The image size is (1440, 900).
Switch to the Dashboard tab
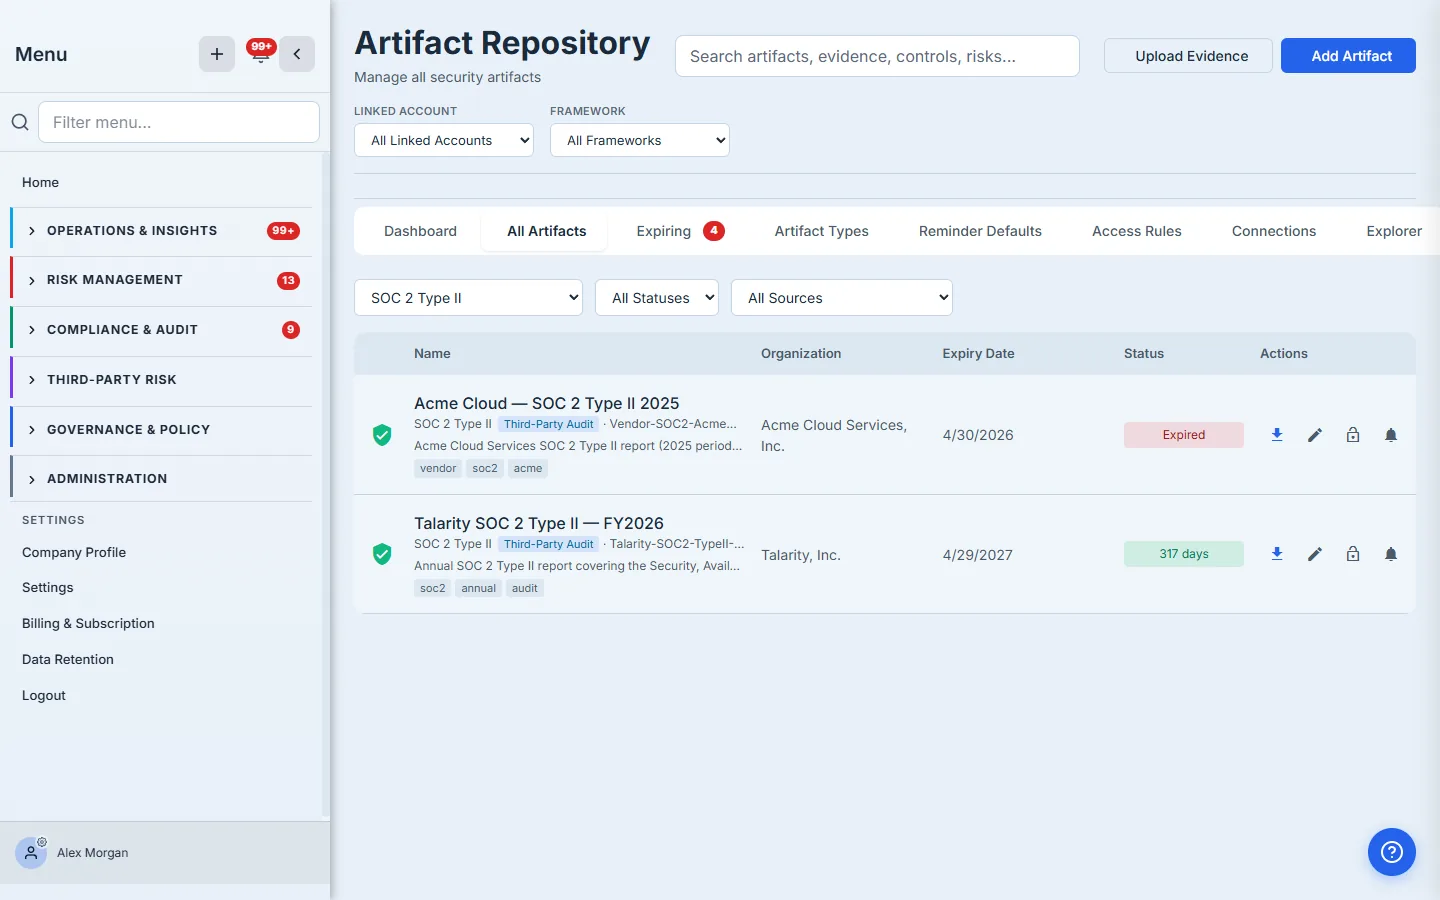[420, 231]
